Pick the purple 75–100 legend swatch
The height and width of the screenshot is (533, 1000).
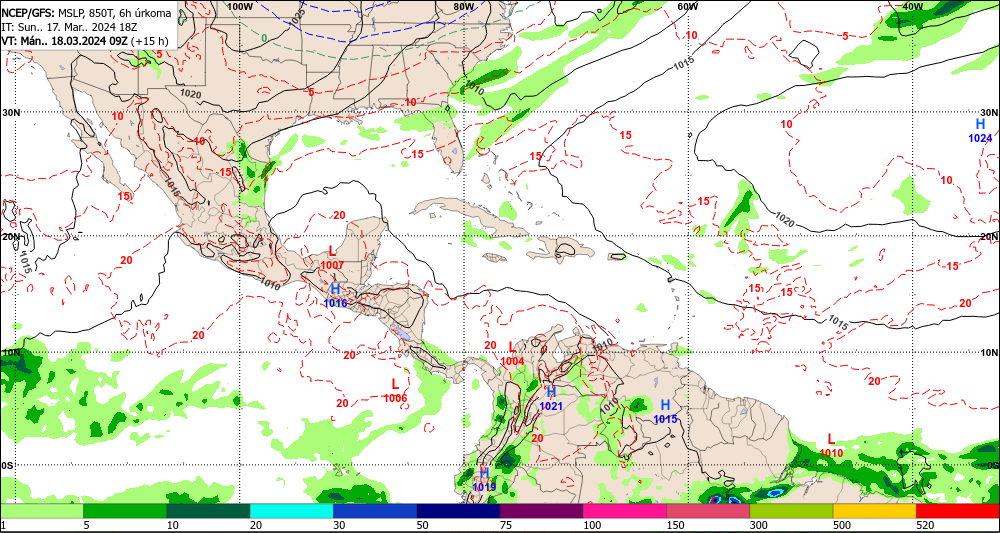click(x=541, y=511)
